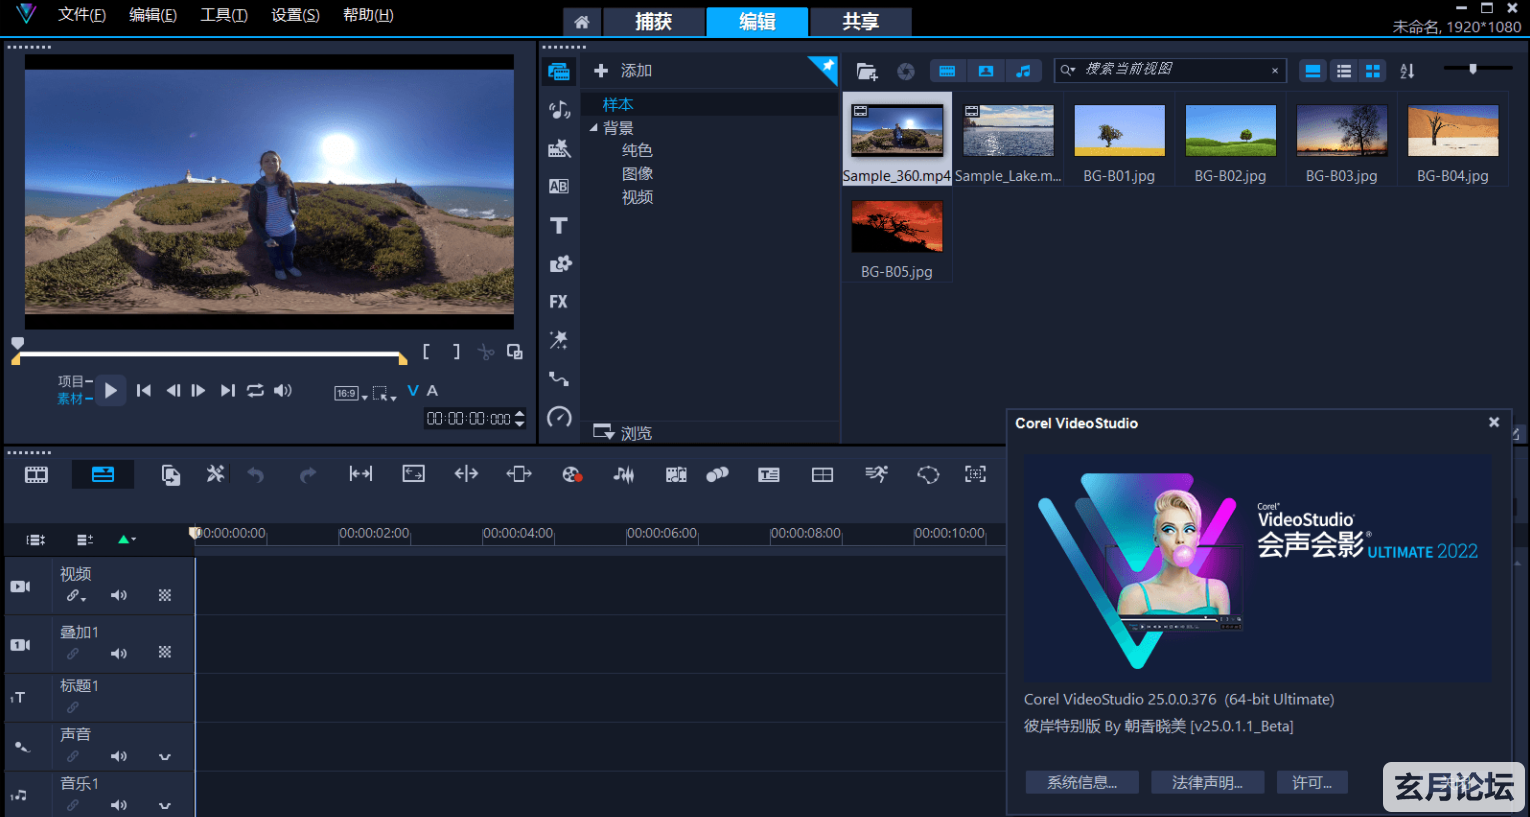1530x817 pixels.
Task: Open the Motion tracking runner icon
Action: tap(876, 474)
